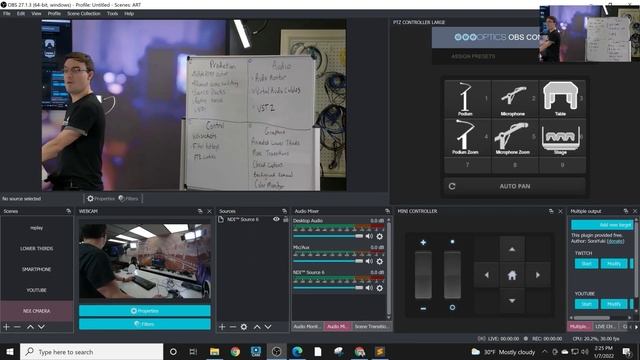
Task: Toggle visibility of NDI Source 6
Action: point(276,219)
